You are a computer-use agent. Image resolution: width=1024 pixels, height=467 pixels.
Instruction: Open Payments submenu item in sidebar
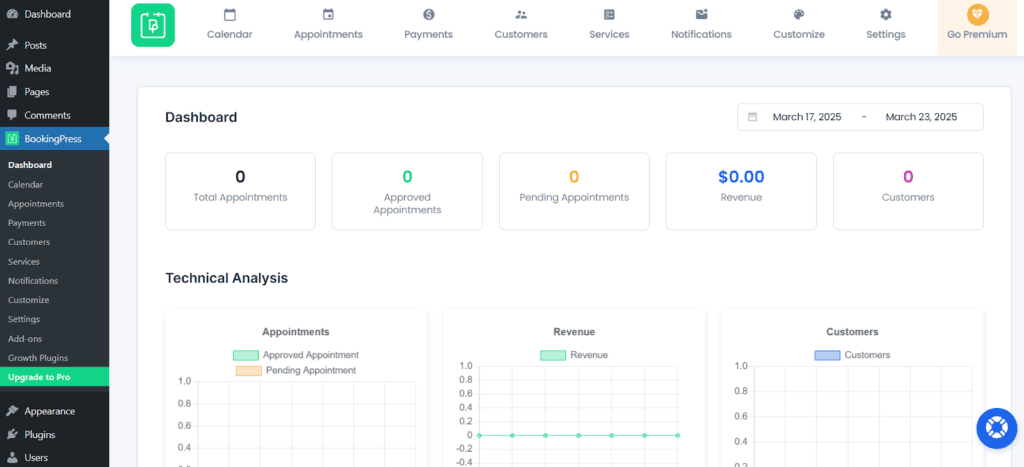27,223
